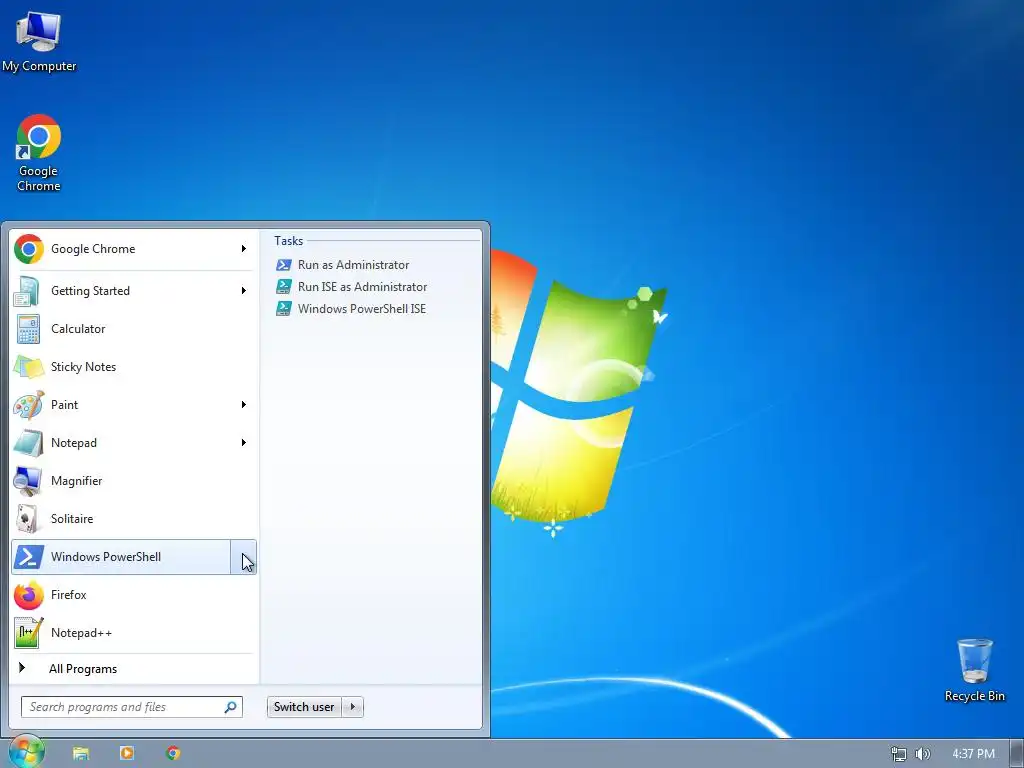
Task: Click the Sticky Notes icon
Action: click(29, 367)
